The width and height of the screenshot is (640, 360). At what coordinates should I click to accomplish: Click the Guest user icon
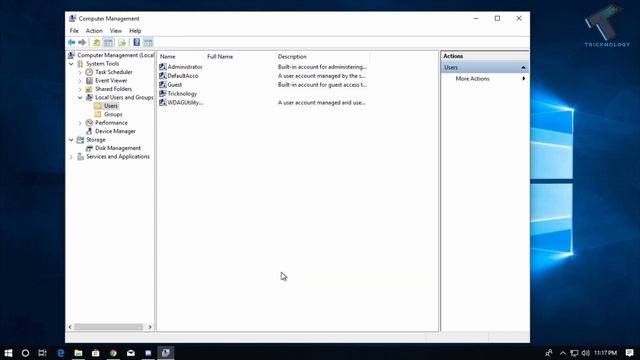pyautogui.click(x=163, y=84)
